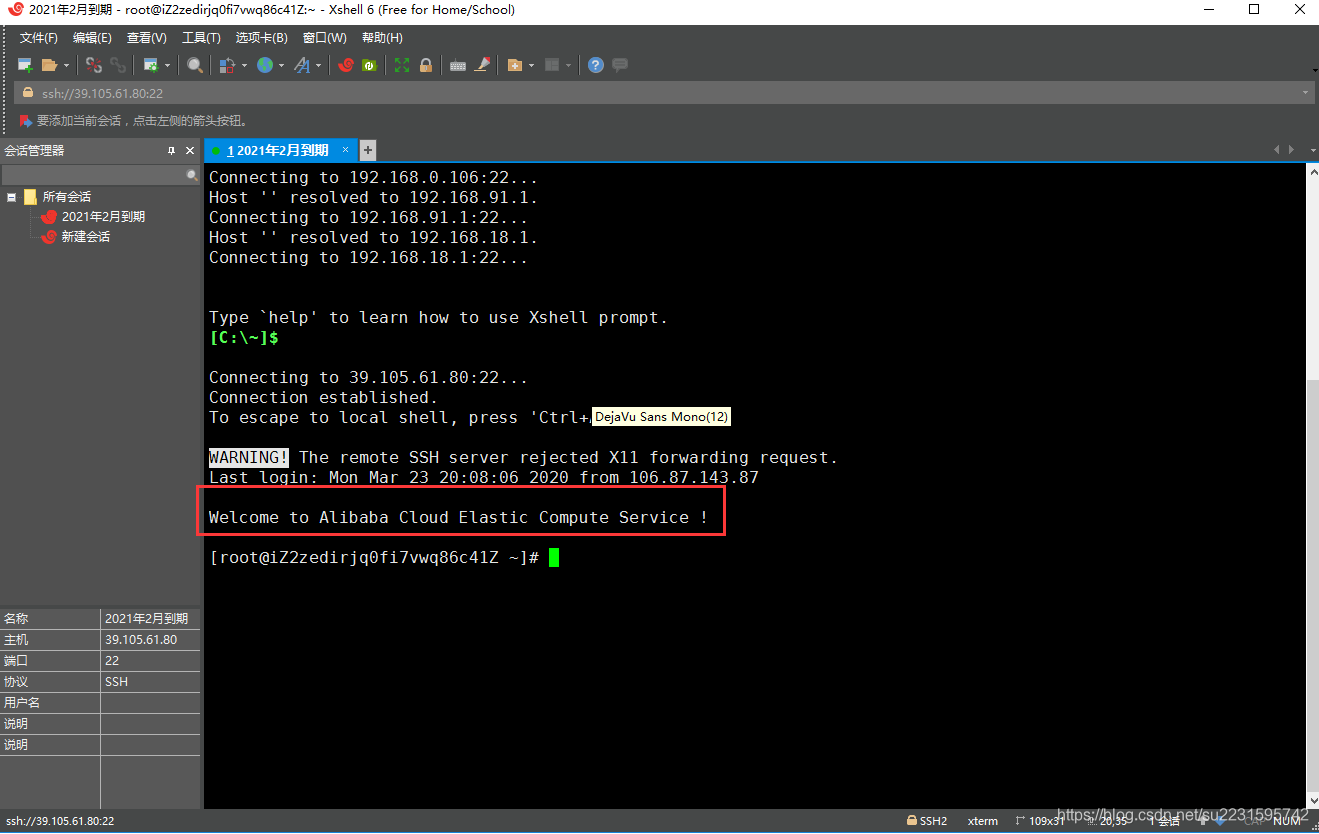The height and width of the screenshot is (834, 1319).
Task: Open the 编辑(E) menu
Action: click(92, 38)
